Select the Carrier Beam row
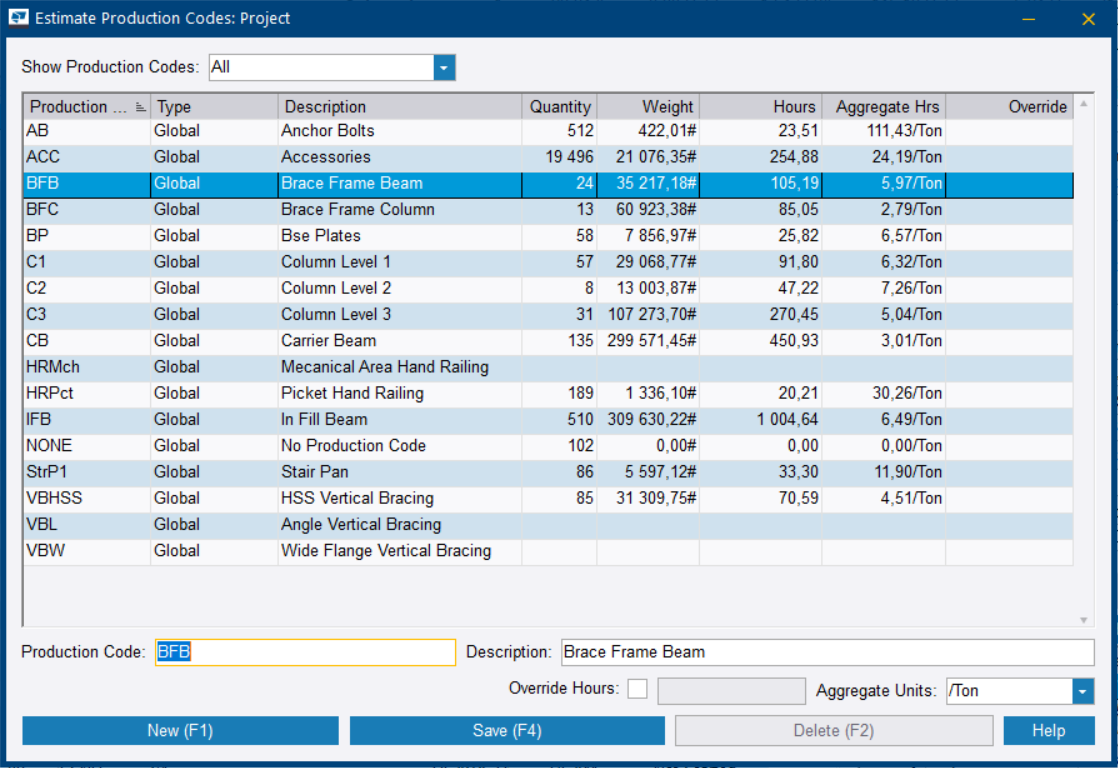The width and height of the screenshot is (1118, 768). (328, 341)
